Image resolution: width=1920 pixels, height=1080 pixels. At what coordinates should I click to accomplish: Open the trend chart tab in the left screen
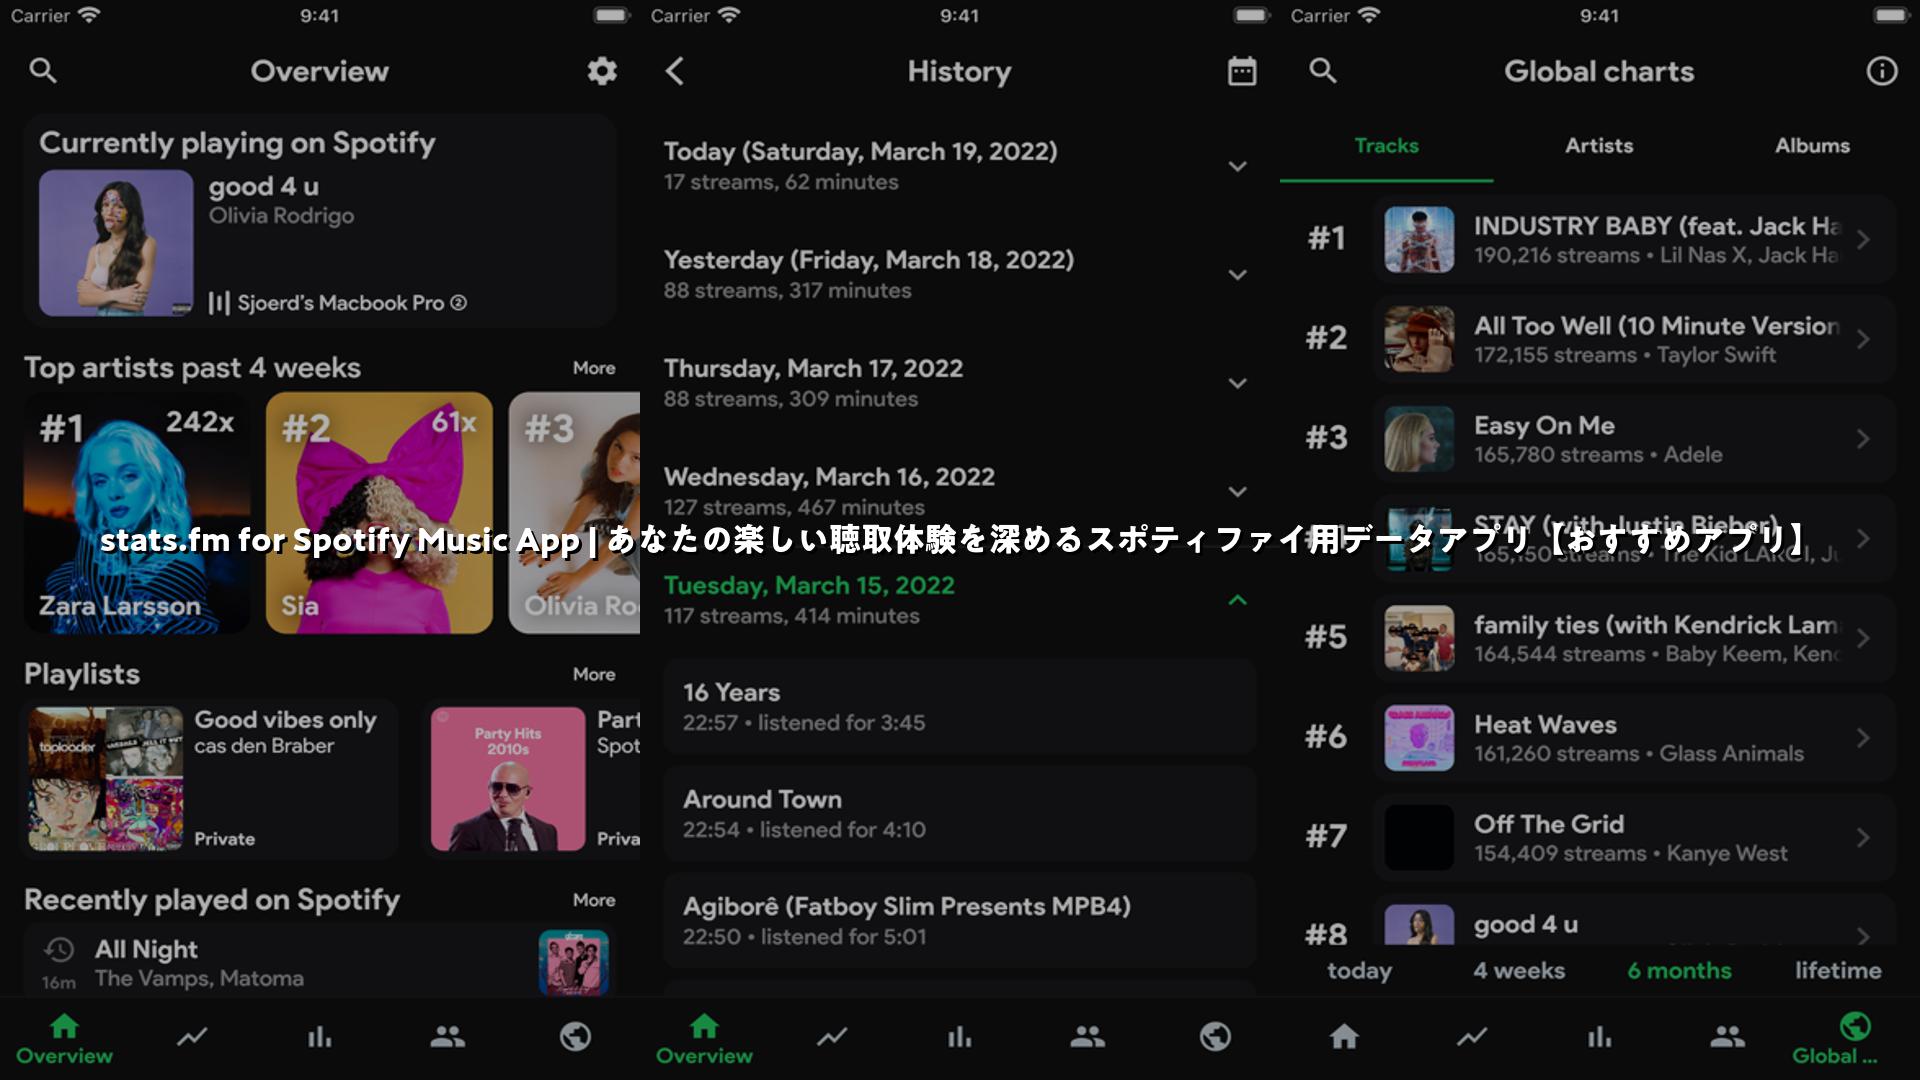click(x=192, y=1037)
